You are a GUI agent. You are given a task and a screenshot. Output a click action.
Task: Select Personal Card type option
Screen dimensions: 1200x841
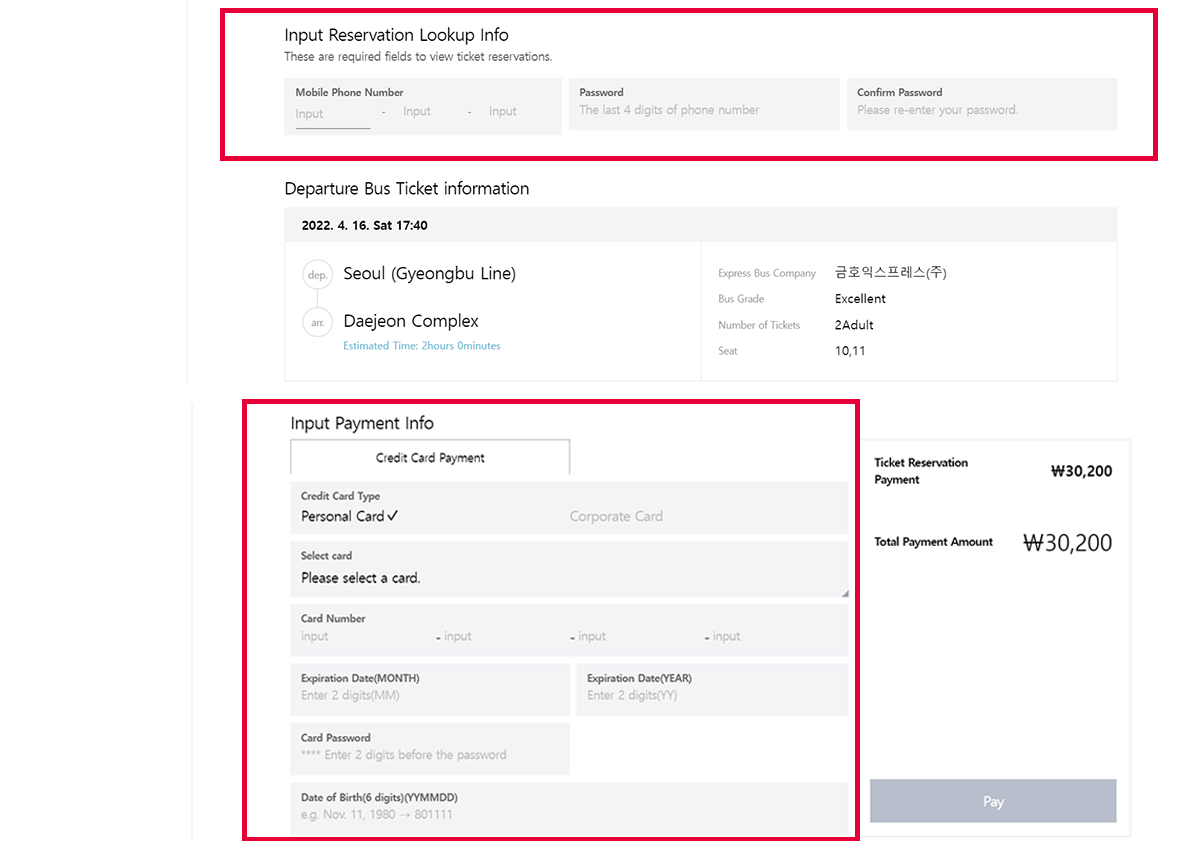pyautogui.click(x=350, y=517)
